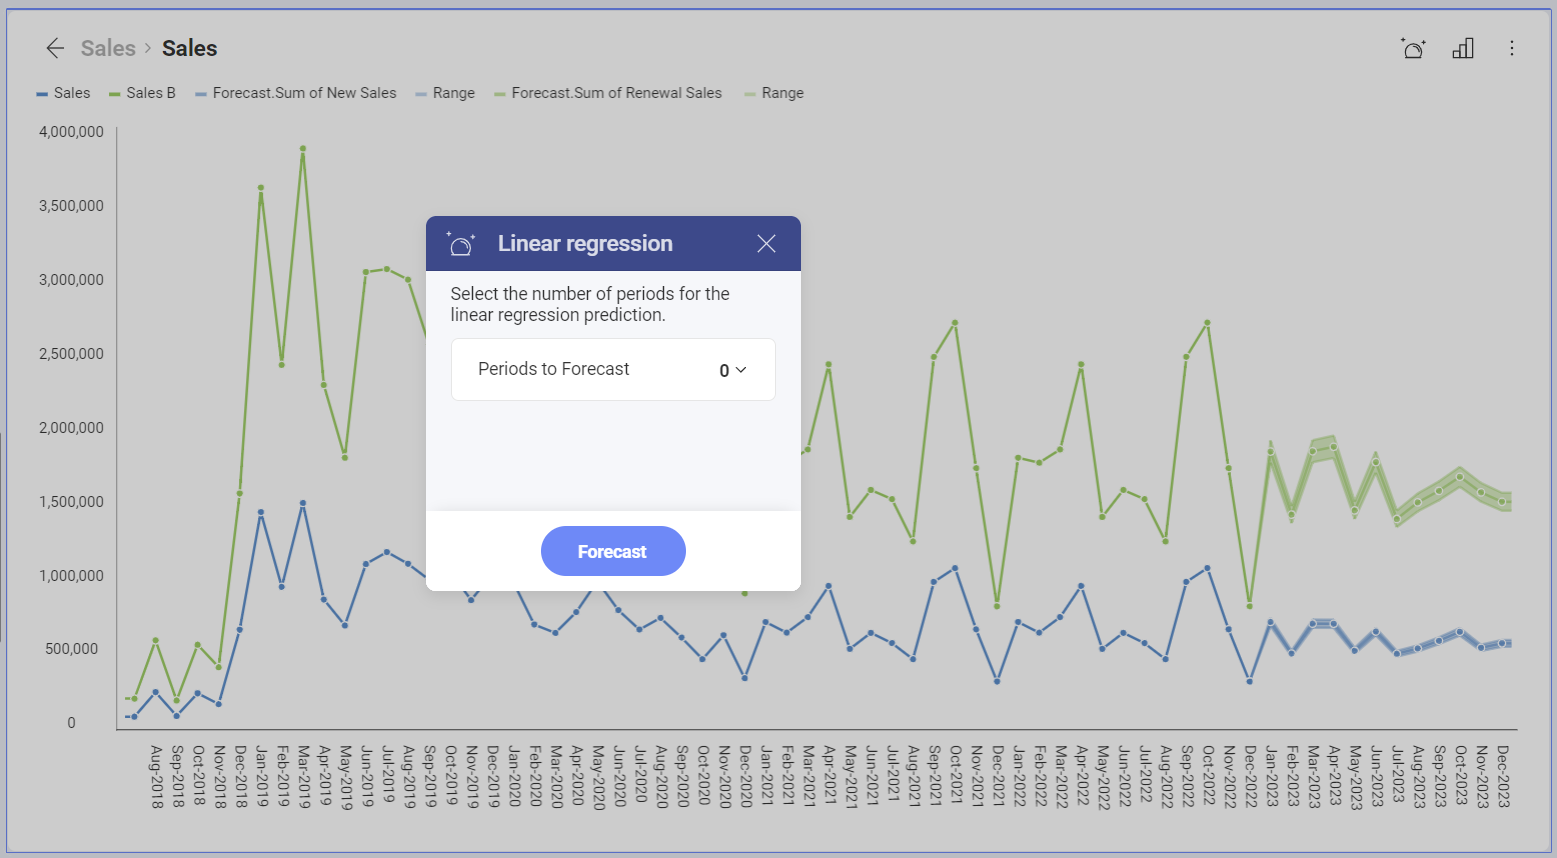Click the Linear regression header icon
Viewport: 1557px width, 858px height.
pos(461,243)
